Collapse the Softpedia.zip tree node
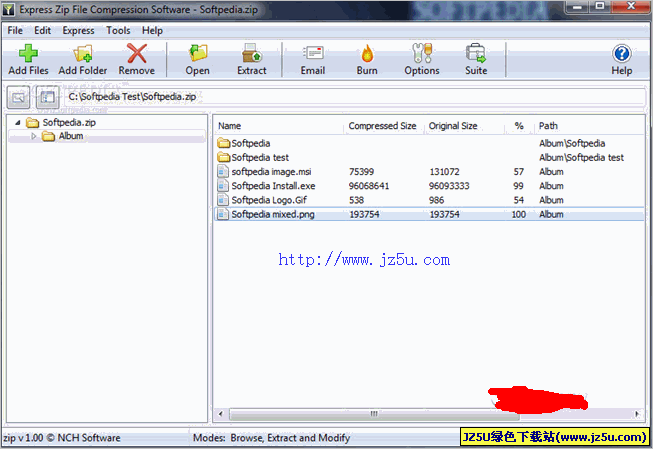 point(17,122)
